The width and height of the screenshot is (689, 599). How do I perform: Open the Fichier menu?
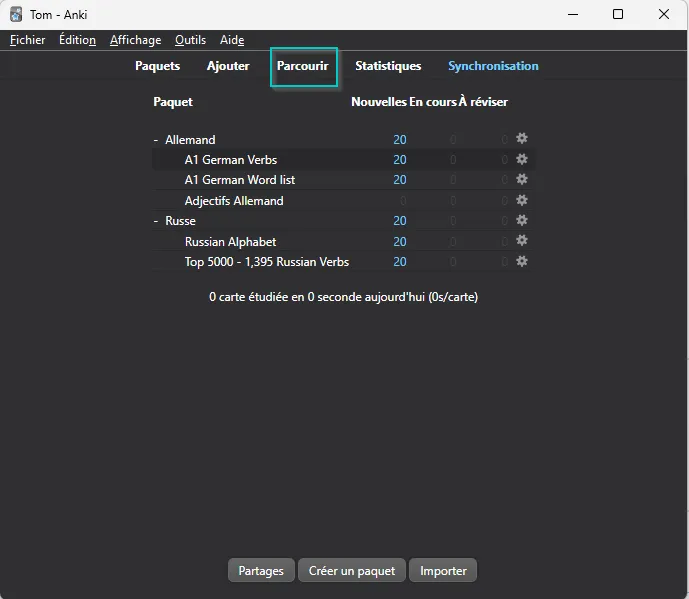tap(28, 40)
